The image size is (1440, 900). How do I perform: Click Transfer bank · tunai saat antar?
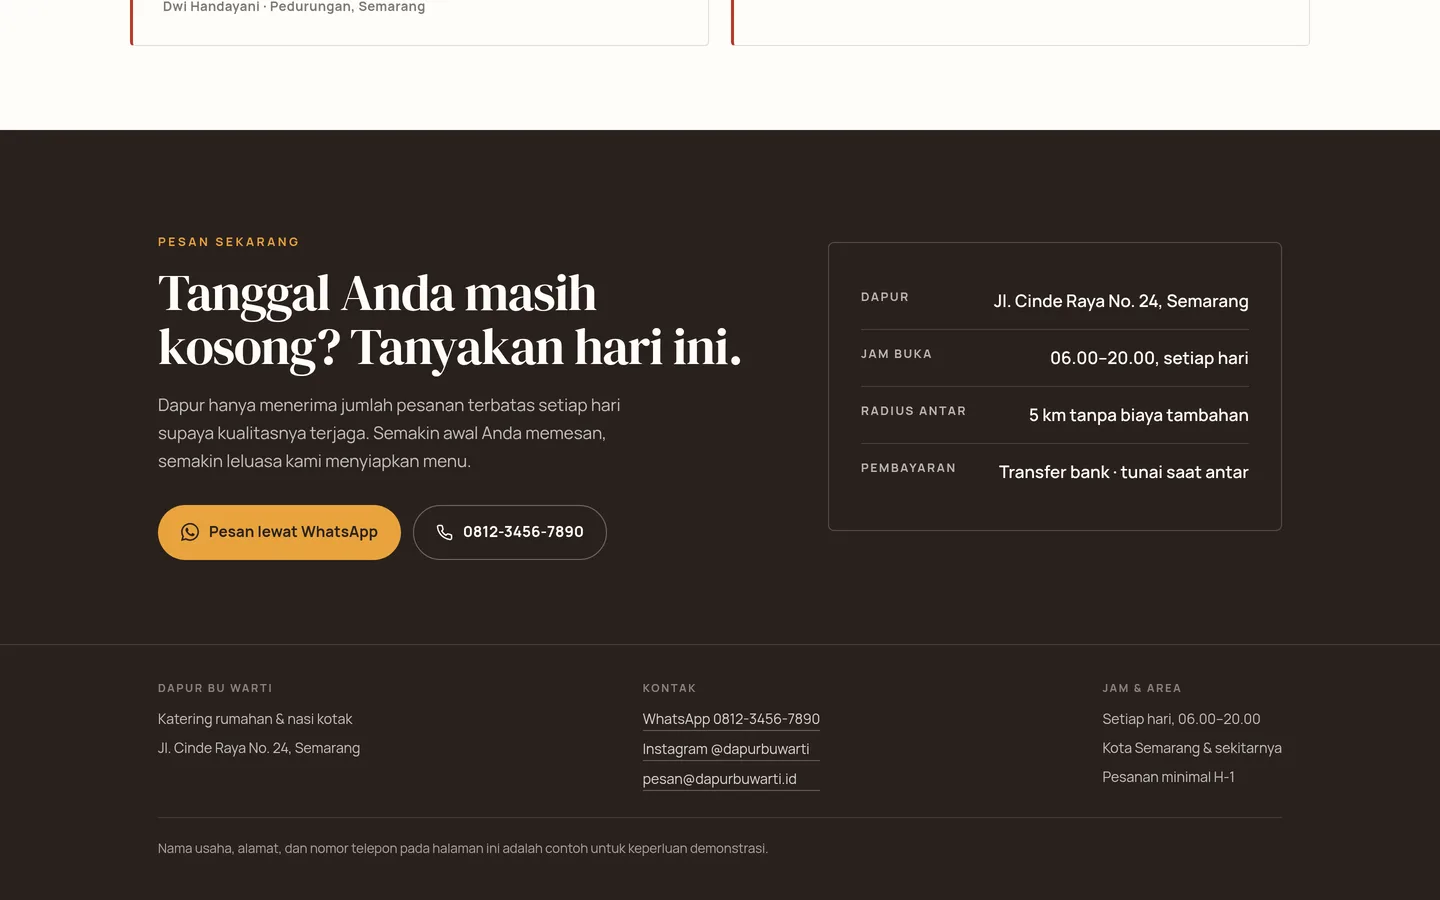(x=1124, y=472)
